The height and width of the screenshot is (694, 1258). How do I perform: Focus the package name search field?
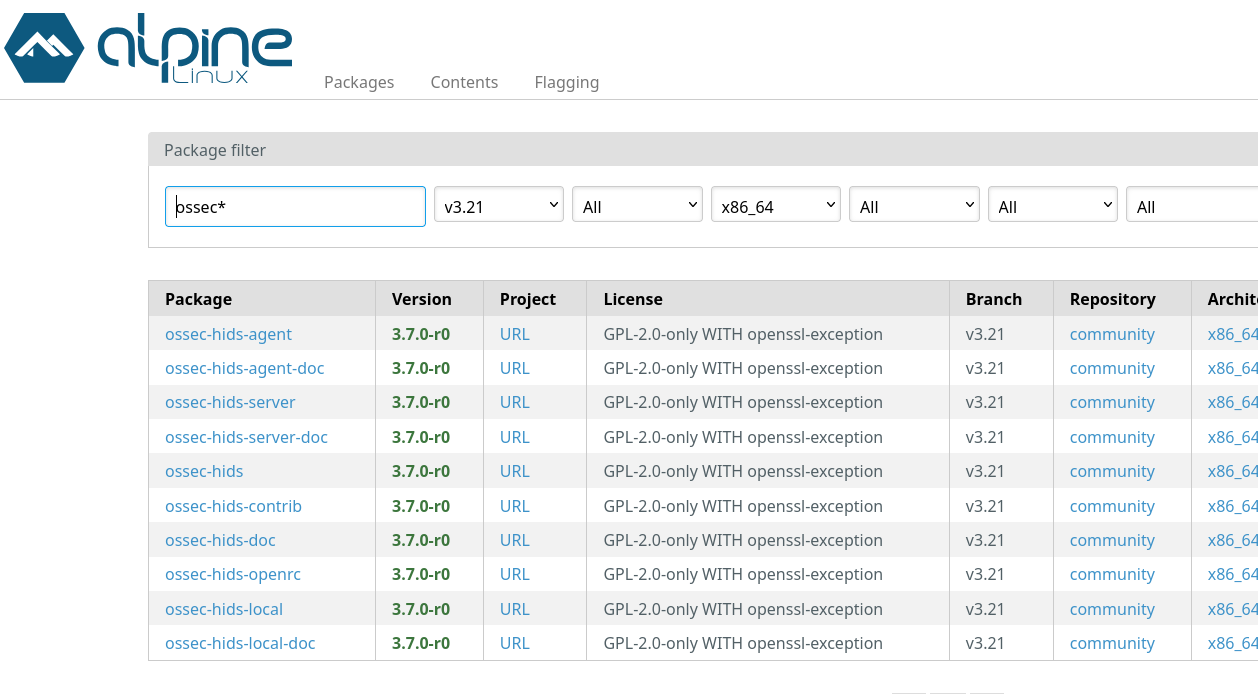click(x=295, y=207)
